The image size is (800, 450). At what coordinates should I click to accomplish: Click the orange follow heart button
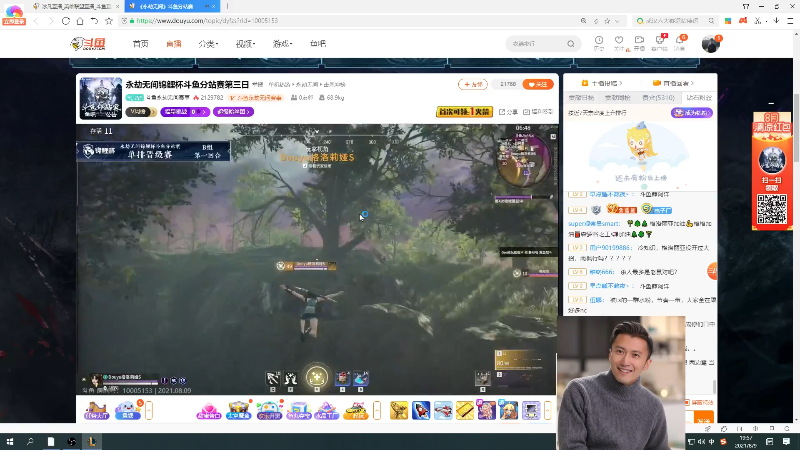point(538,84)
